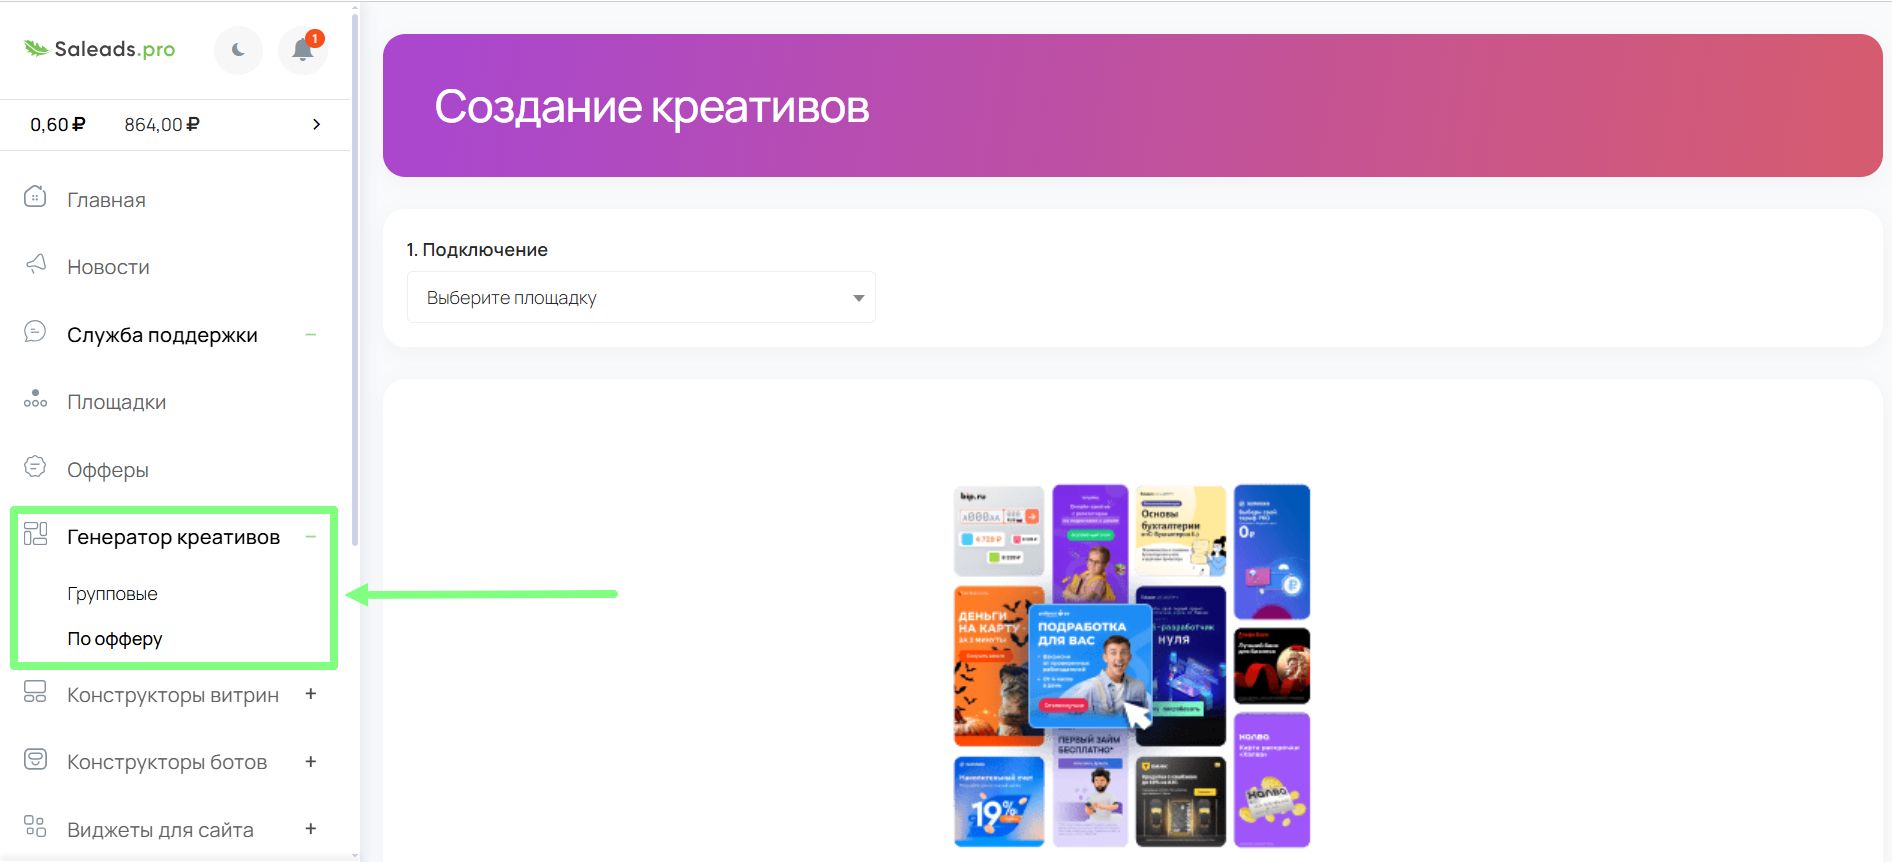The height and width of the screenshot is (862, 1892).
Task: Click the Saleads.pro logo
Action: tap(100, 49)
